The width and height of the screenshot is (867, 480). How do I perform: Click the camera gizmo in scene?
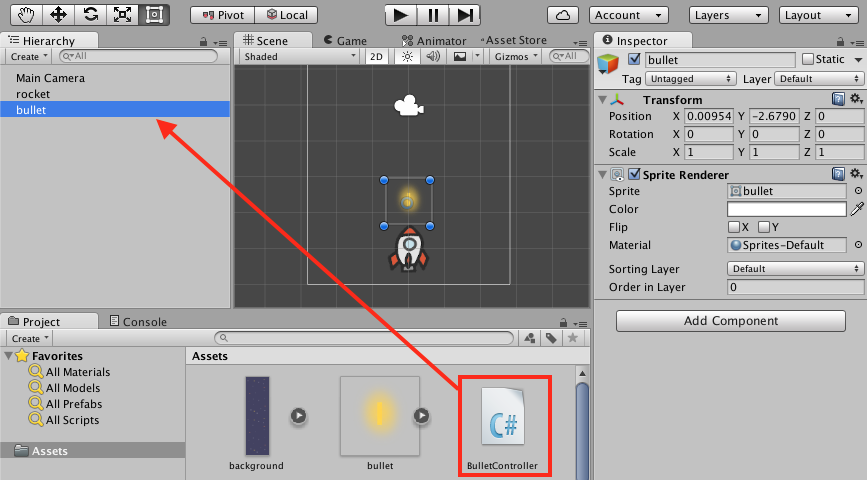coord(409,105)
